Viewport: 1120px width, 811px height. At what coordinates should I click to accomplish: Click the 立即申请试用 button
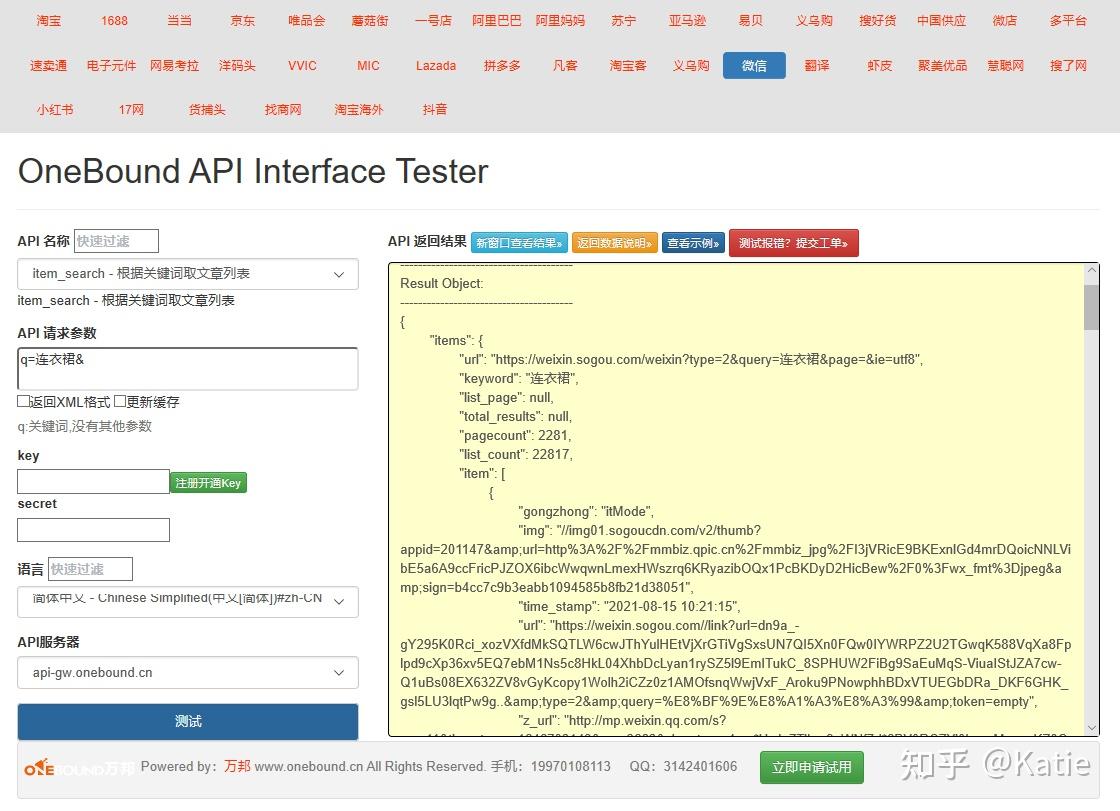[x=811, y=767]
